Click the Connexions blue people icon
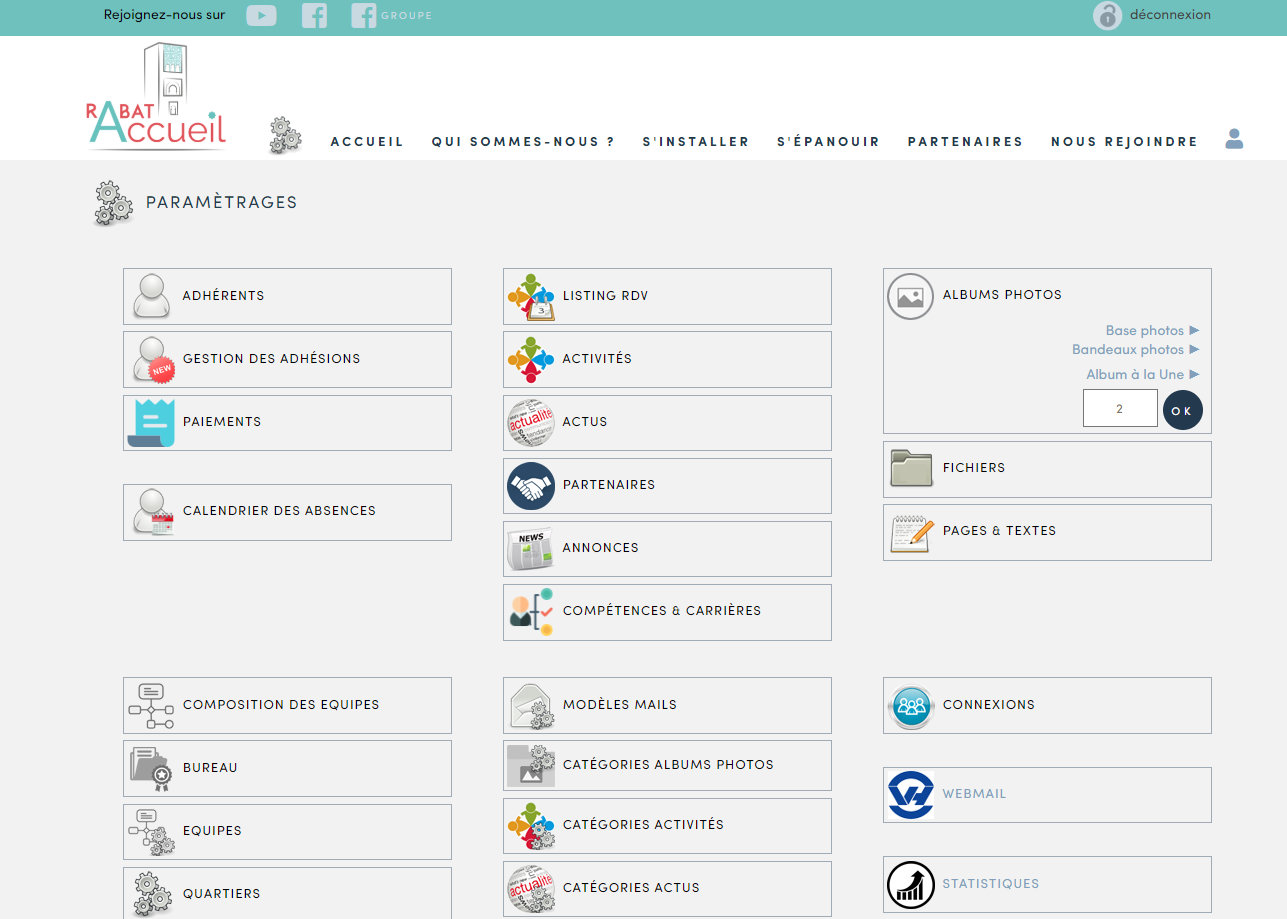Screen dimensions: 1287x919 [x=910, y=706]
